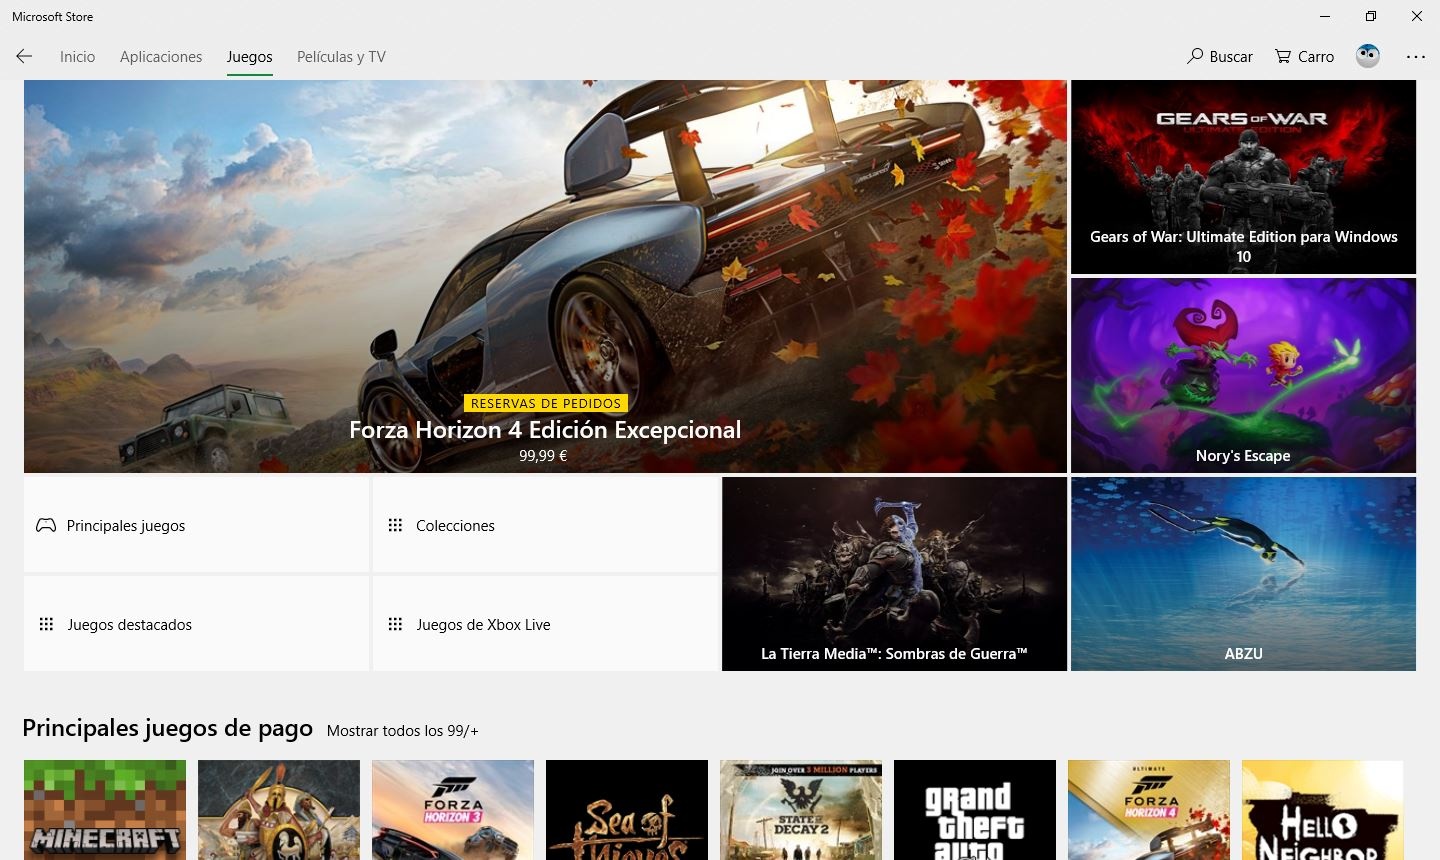Click the grid icon beside Juegos de Xbox Live
Viewport: 1440px width, 860px height.
(395, 624)
